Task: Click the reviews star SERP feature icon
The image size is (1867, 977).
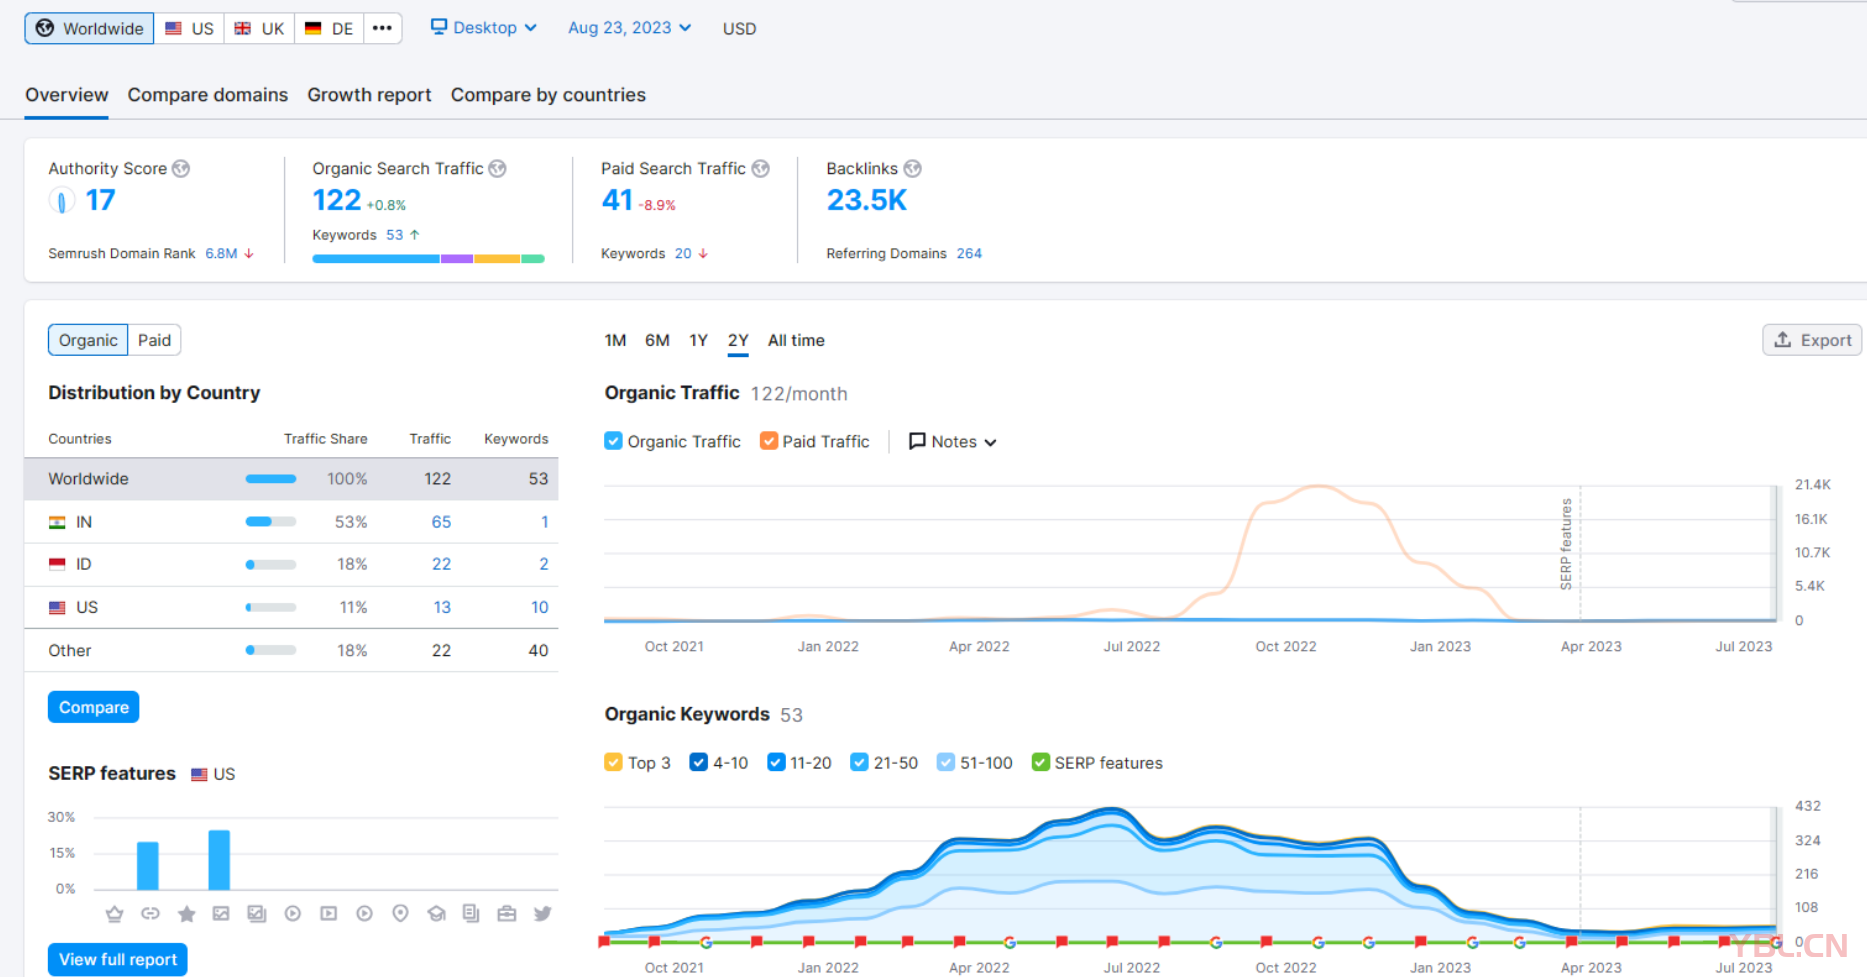Action: tap(186, 913)
